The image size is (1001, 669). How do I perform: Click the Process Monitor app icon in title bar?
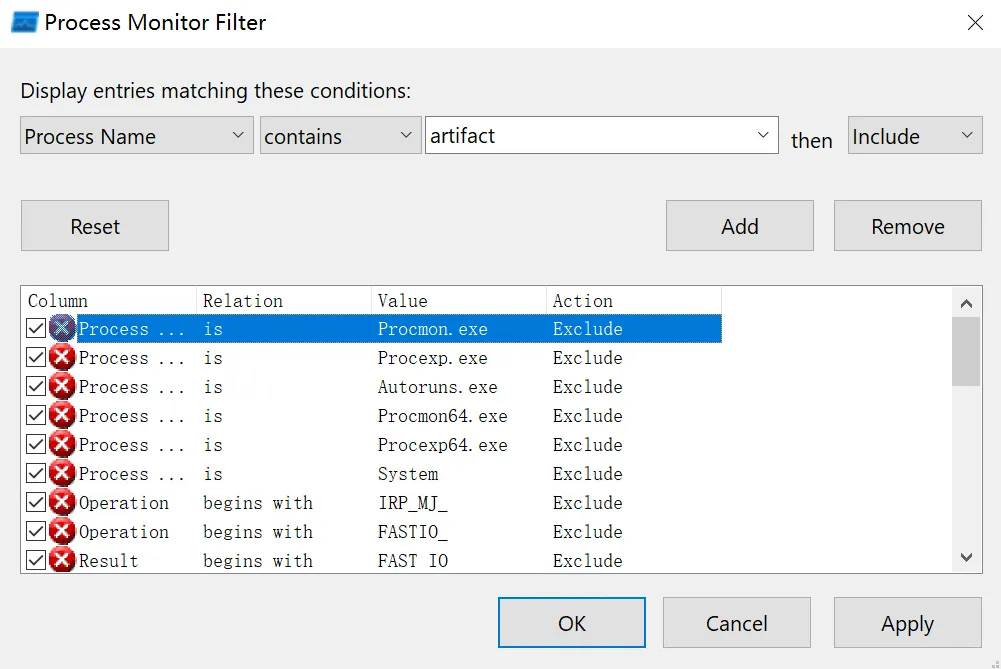[x=25, y=22]
